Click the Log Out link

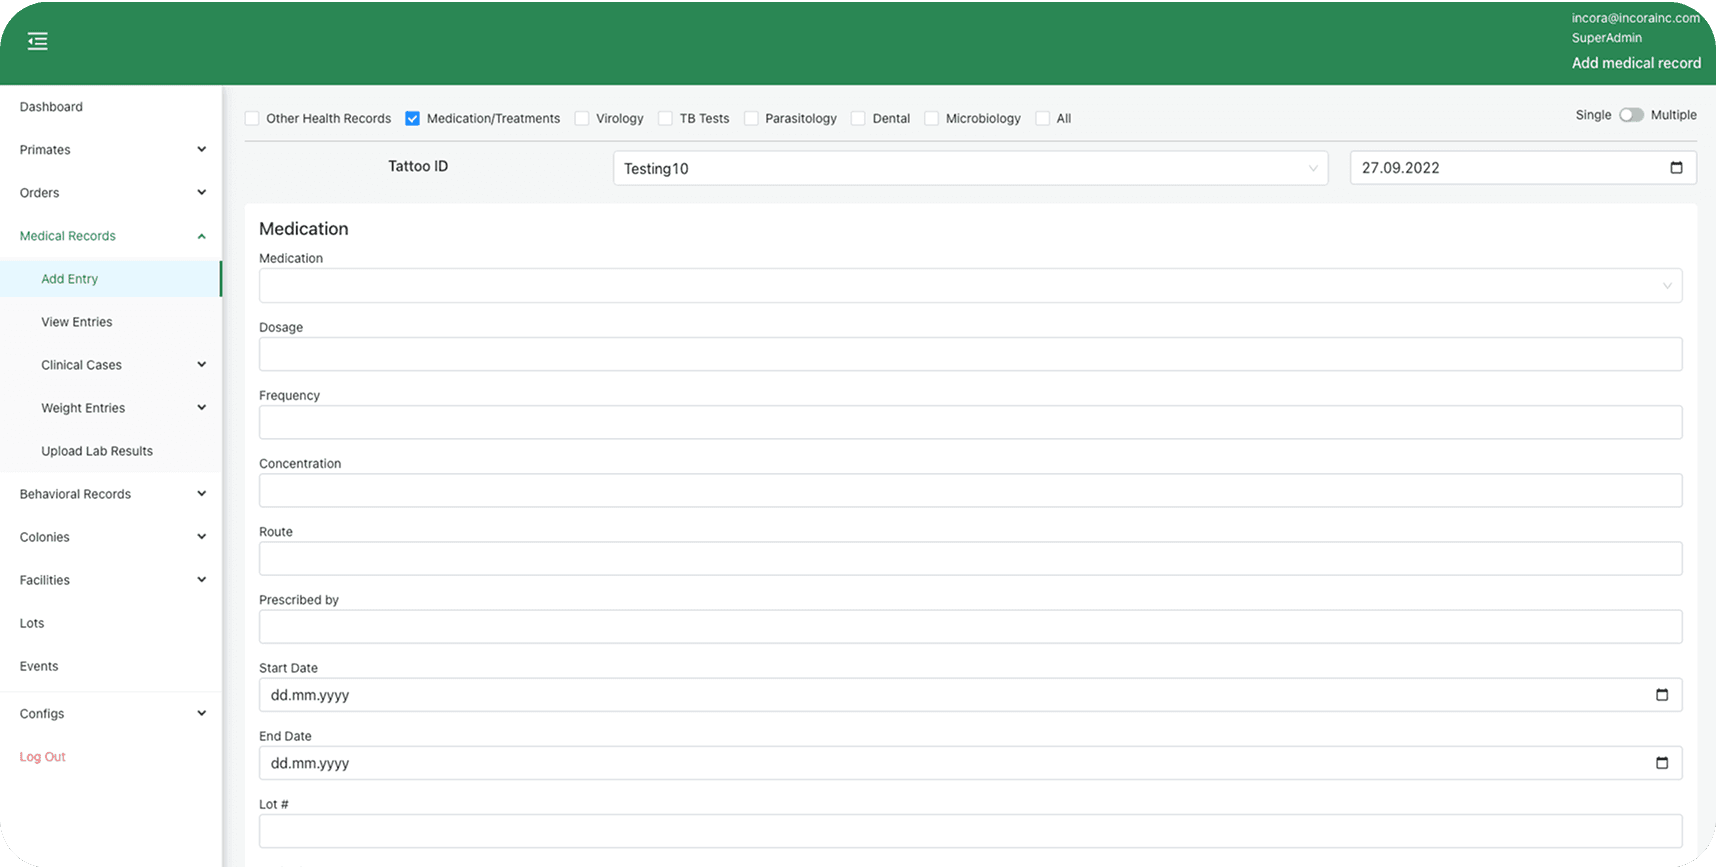[43, 757]
